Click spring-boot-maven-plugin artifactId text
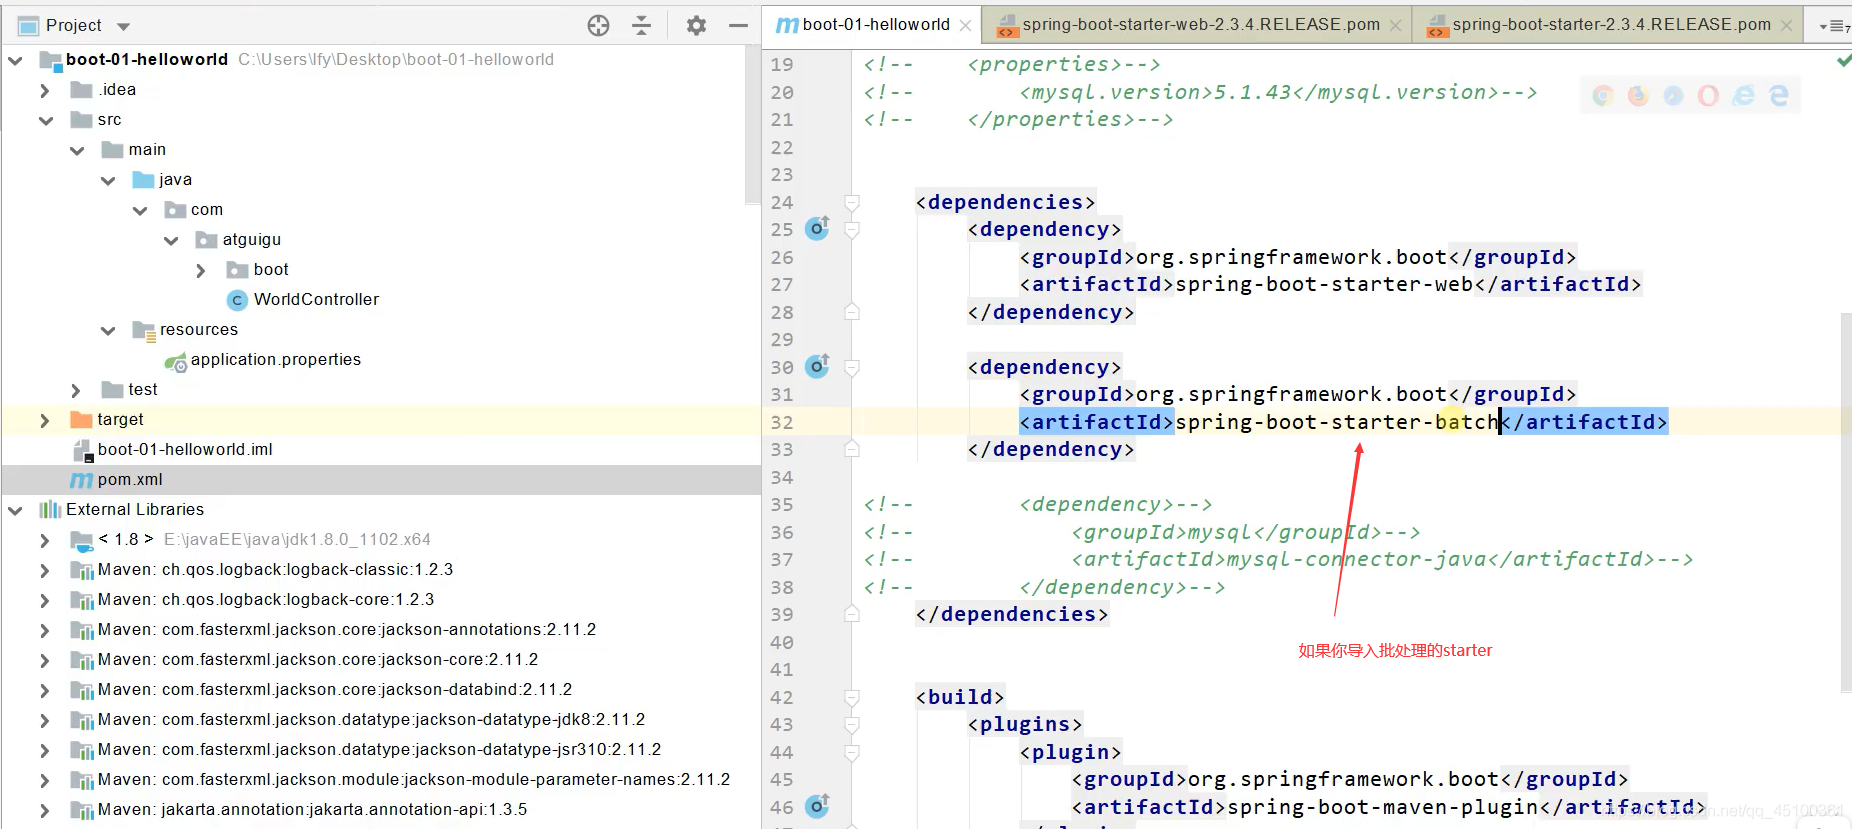1852x829 pixels. (x=1382, y=806)
